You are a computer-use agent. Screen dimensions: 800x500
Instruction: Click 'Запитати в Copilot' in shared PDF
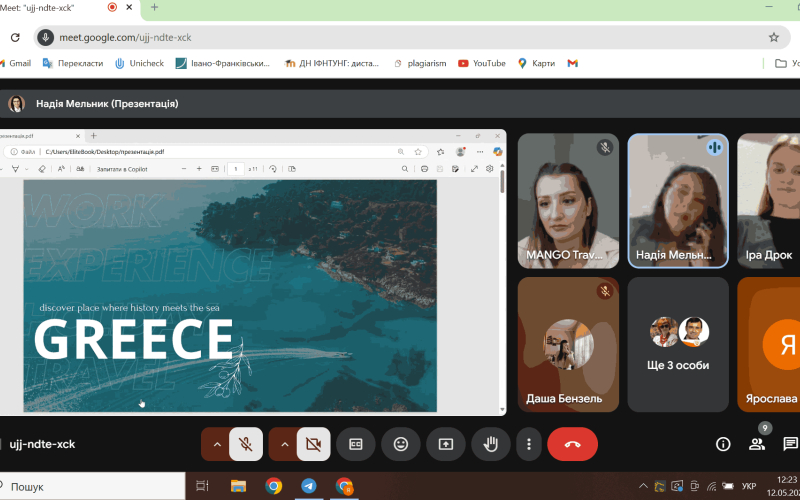coord(122,169)
